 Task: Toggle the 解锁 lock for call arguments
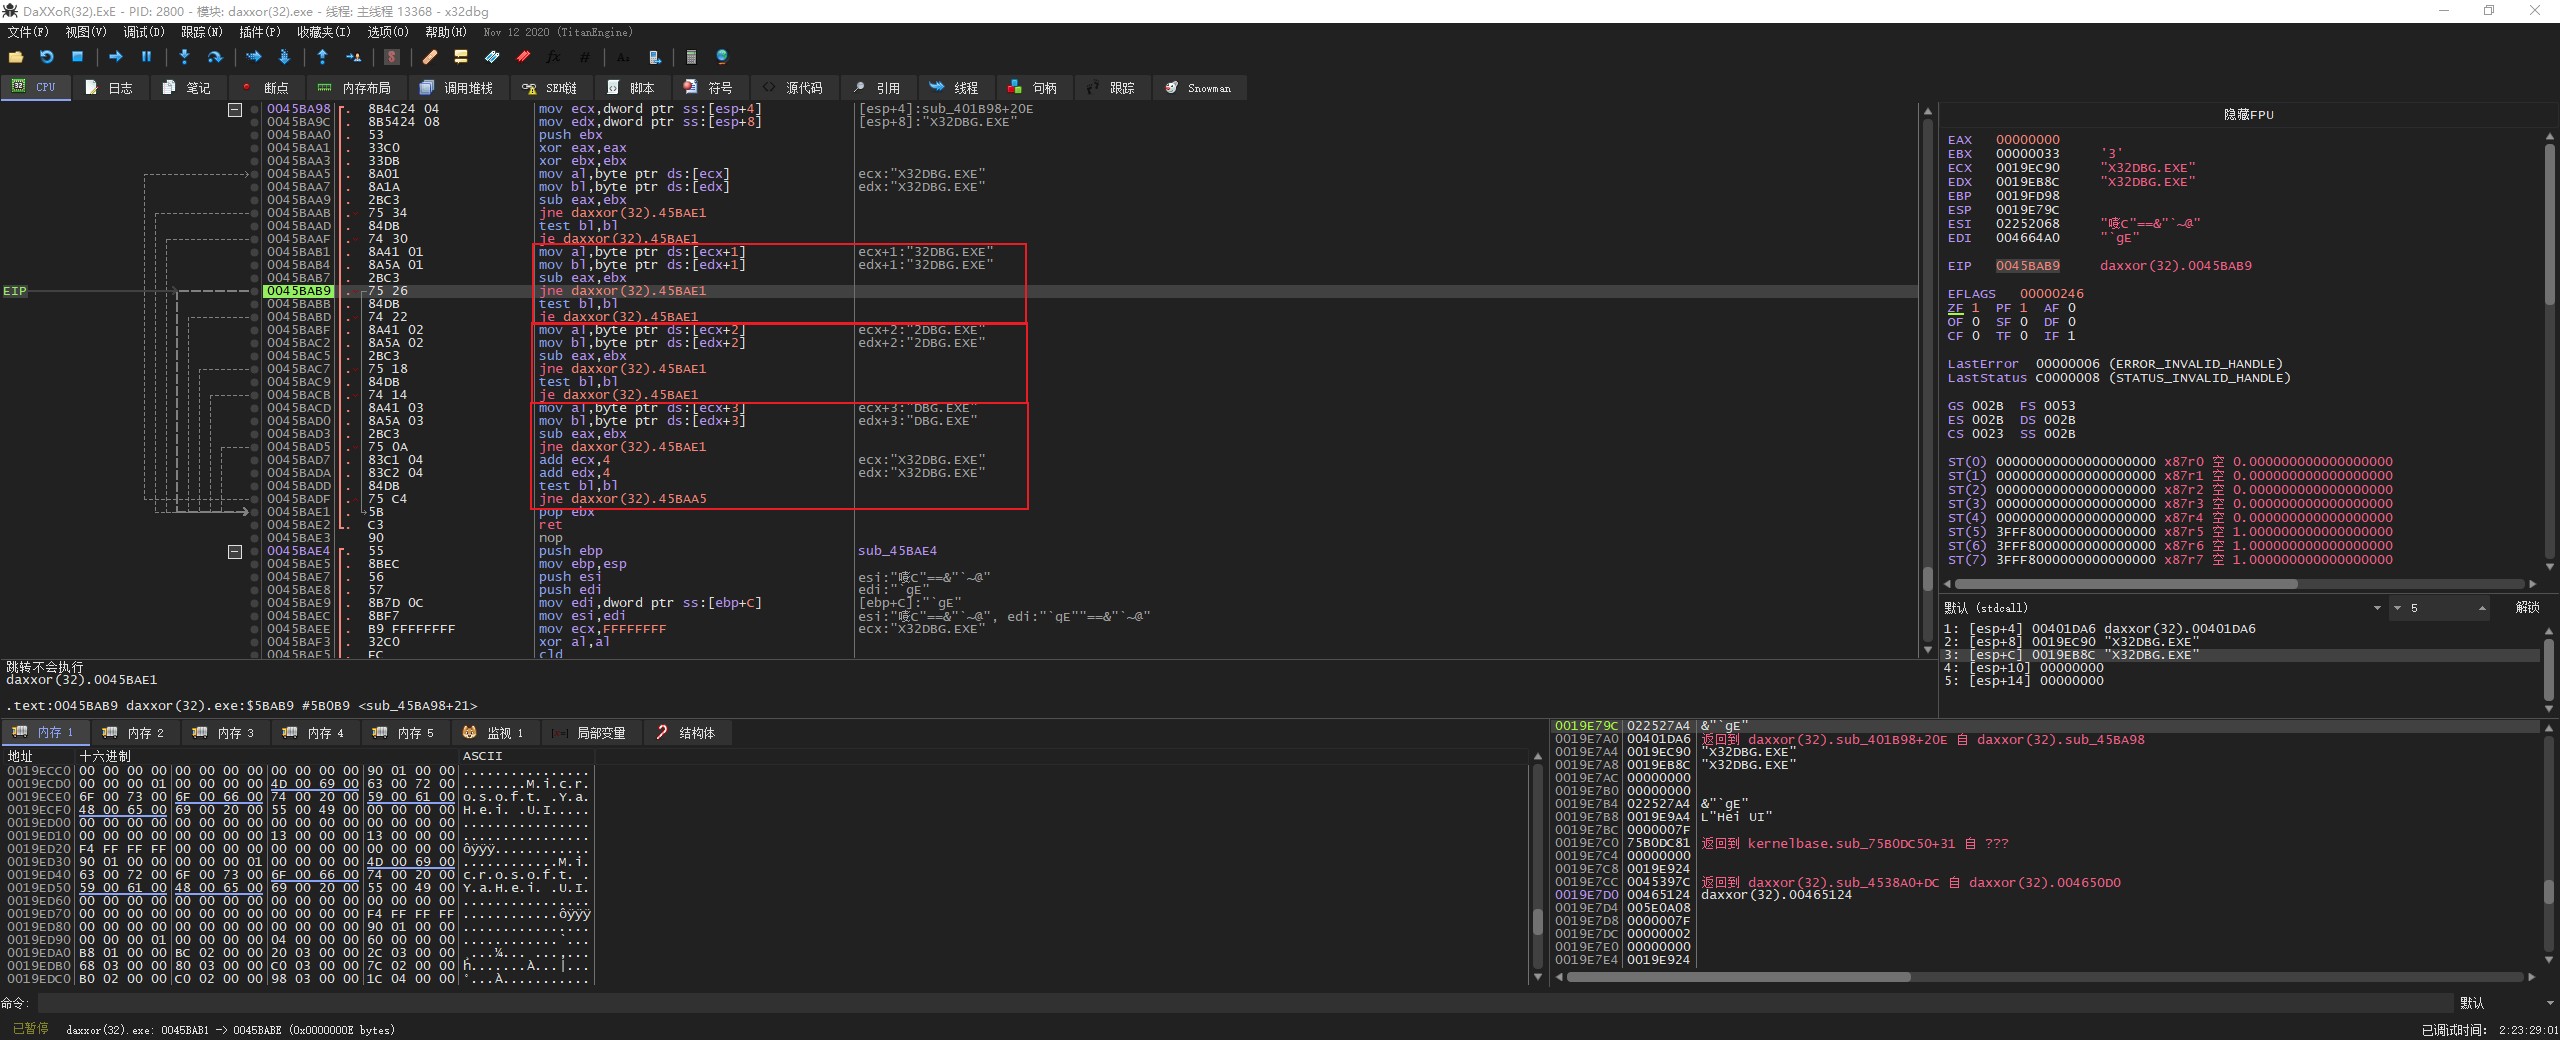coord(2526,607)
